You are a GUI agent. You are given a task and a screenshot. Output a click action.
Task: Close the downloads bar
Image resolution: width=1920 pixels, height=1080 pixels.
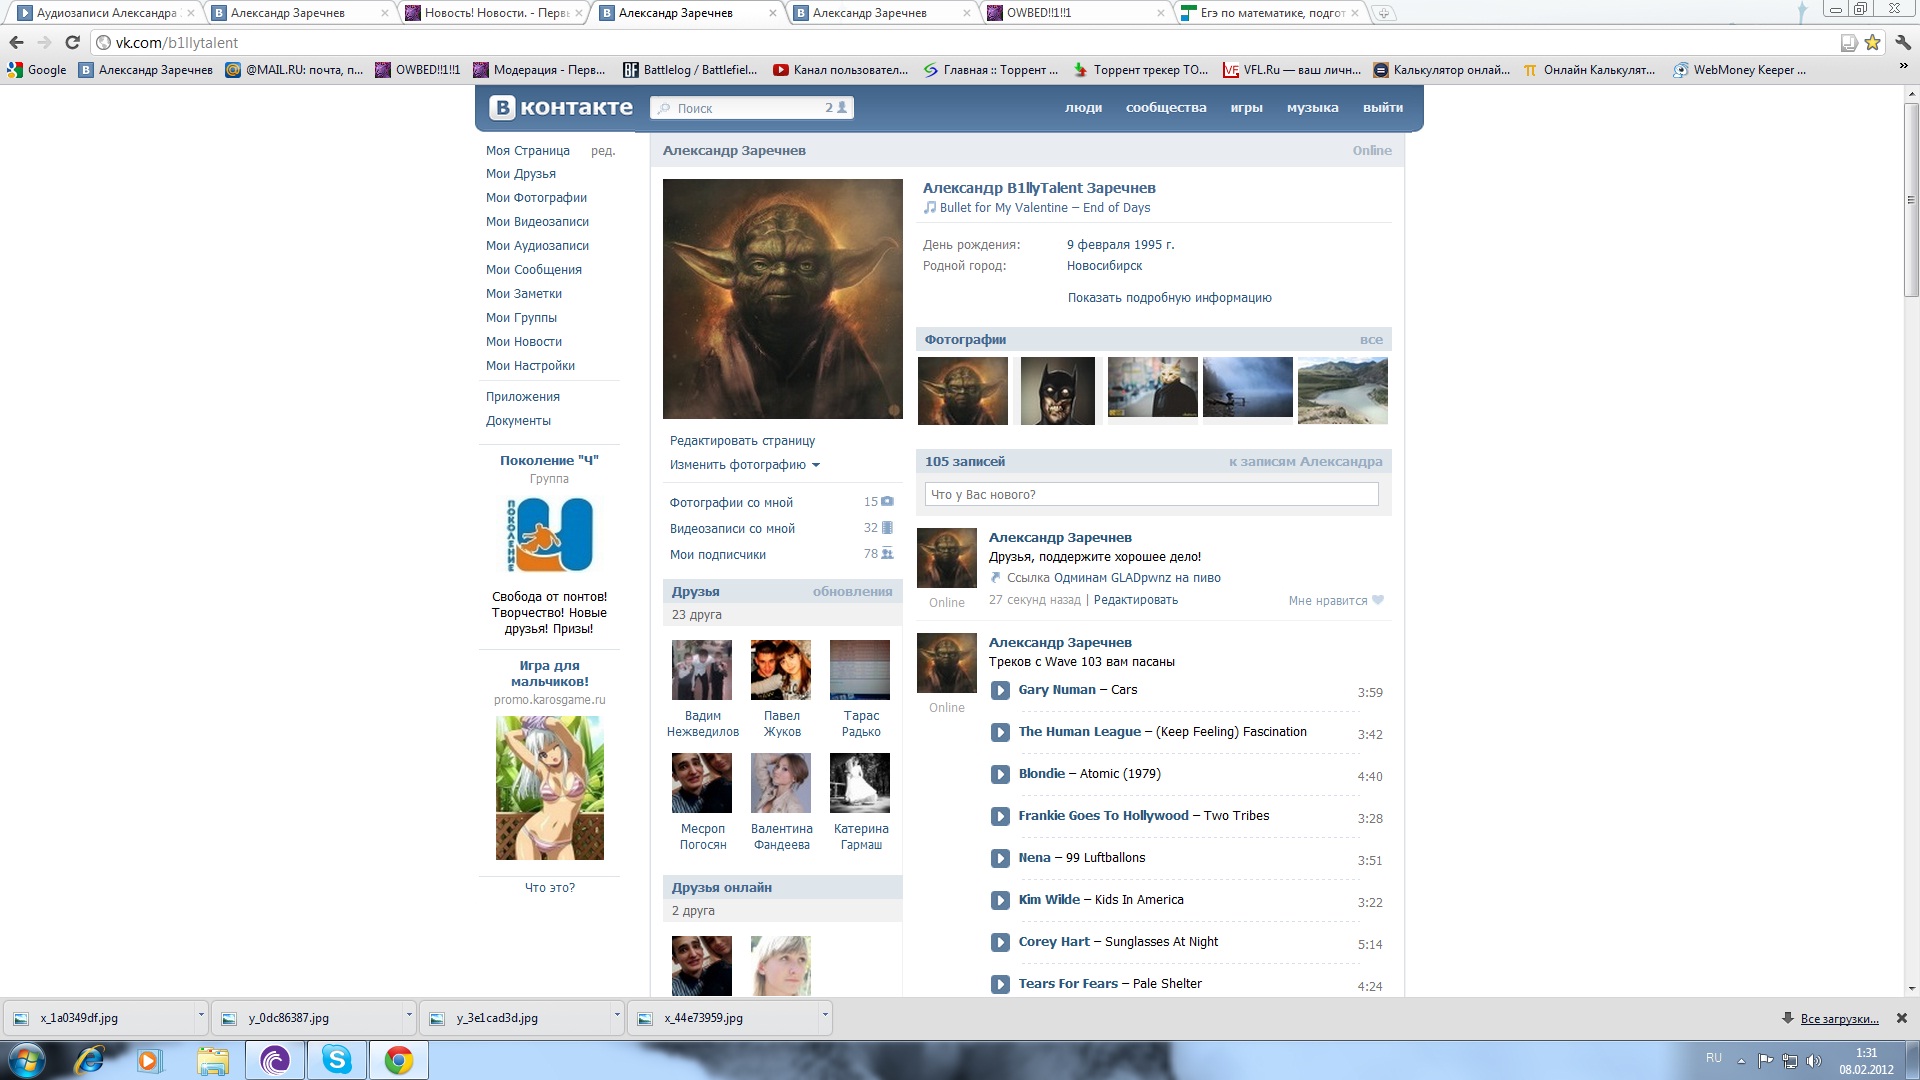(x=1902, y=1018)
